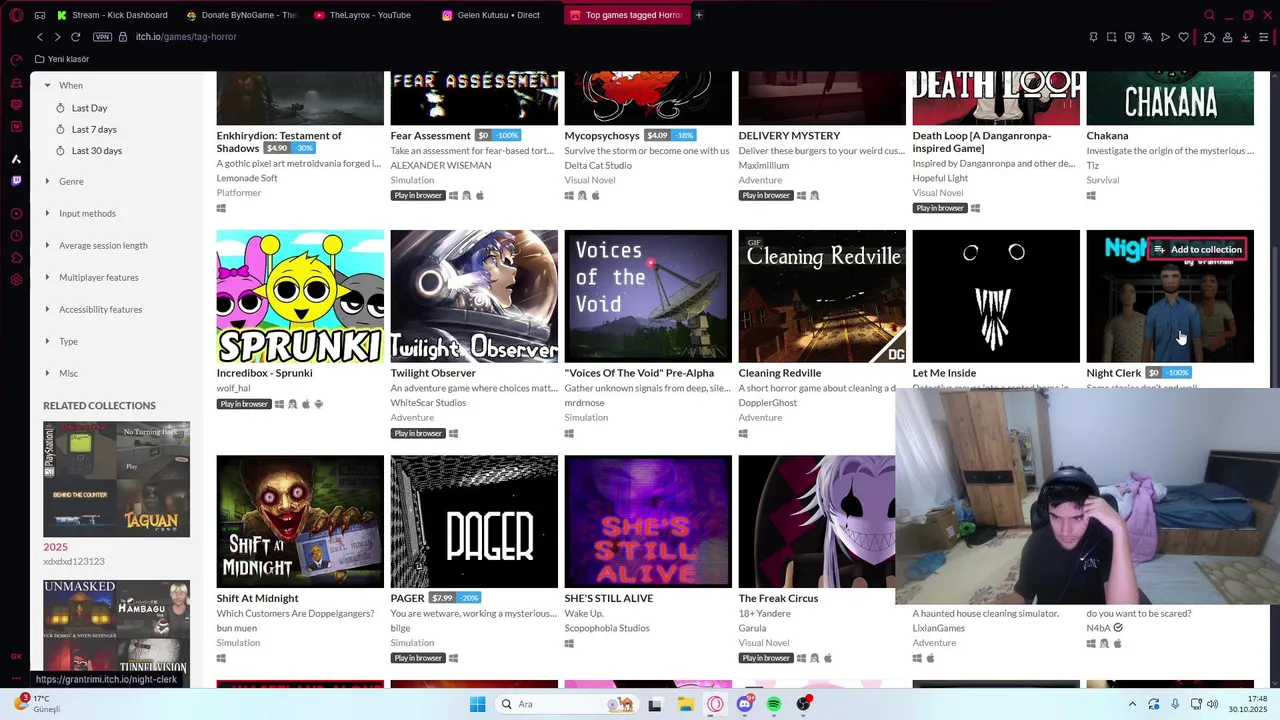Switch to Donate ByNoGame tab
Image resolution: width=1280 pixels, height=720 pixels.
click(242, 15)
